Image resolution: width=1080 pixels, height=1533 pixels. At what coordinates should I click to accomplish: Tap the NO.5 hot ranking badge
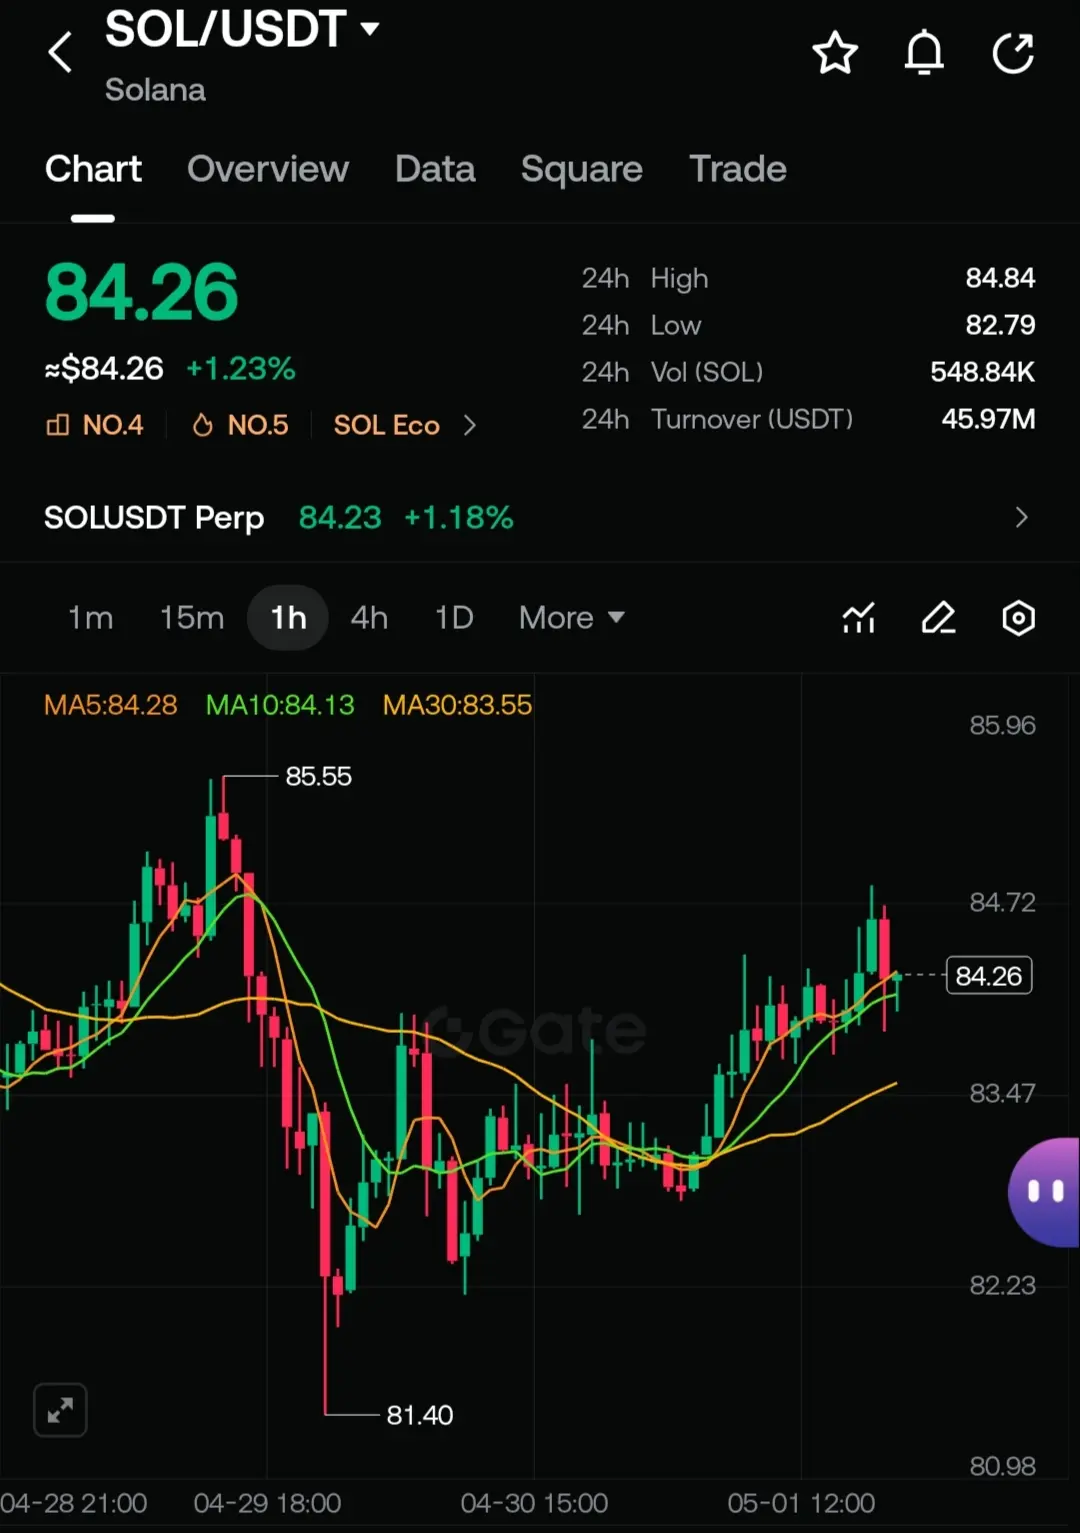click(240, 425)
